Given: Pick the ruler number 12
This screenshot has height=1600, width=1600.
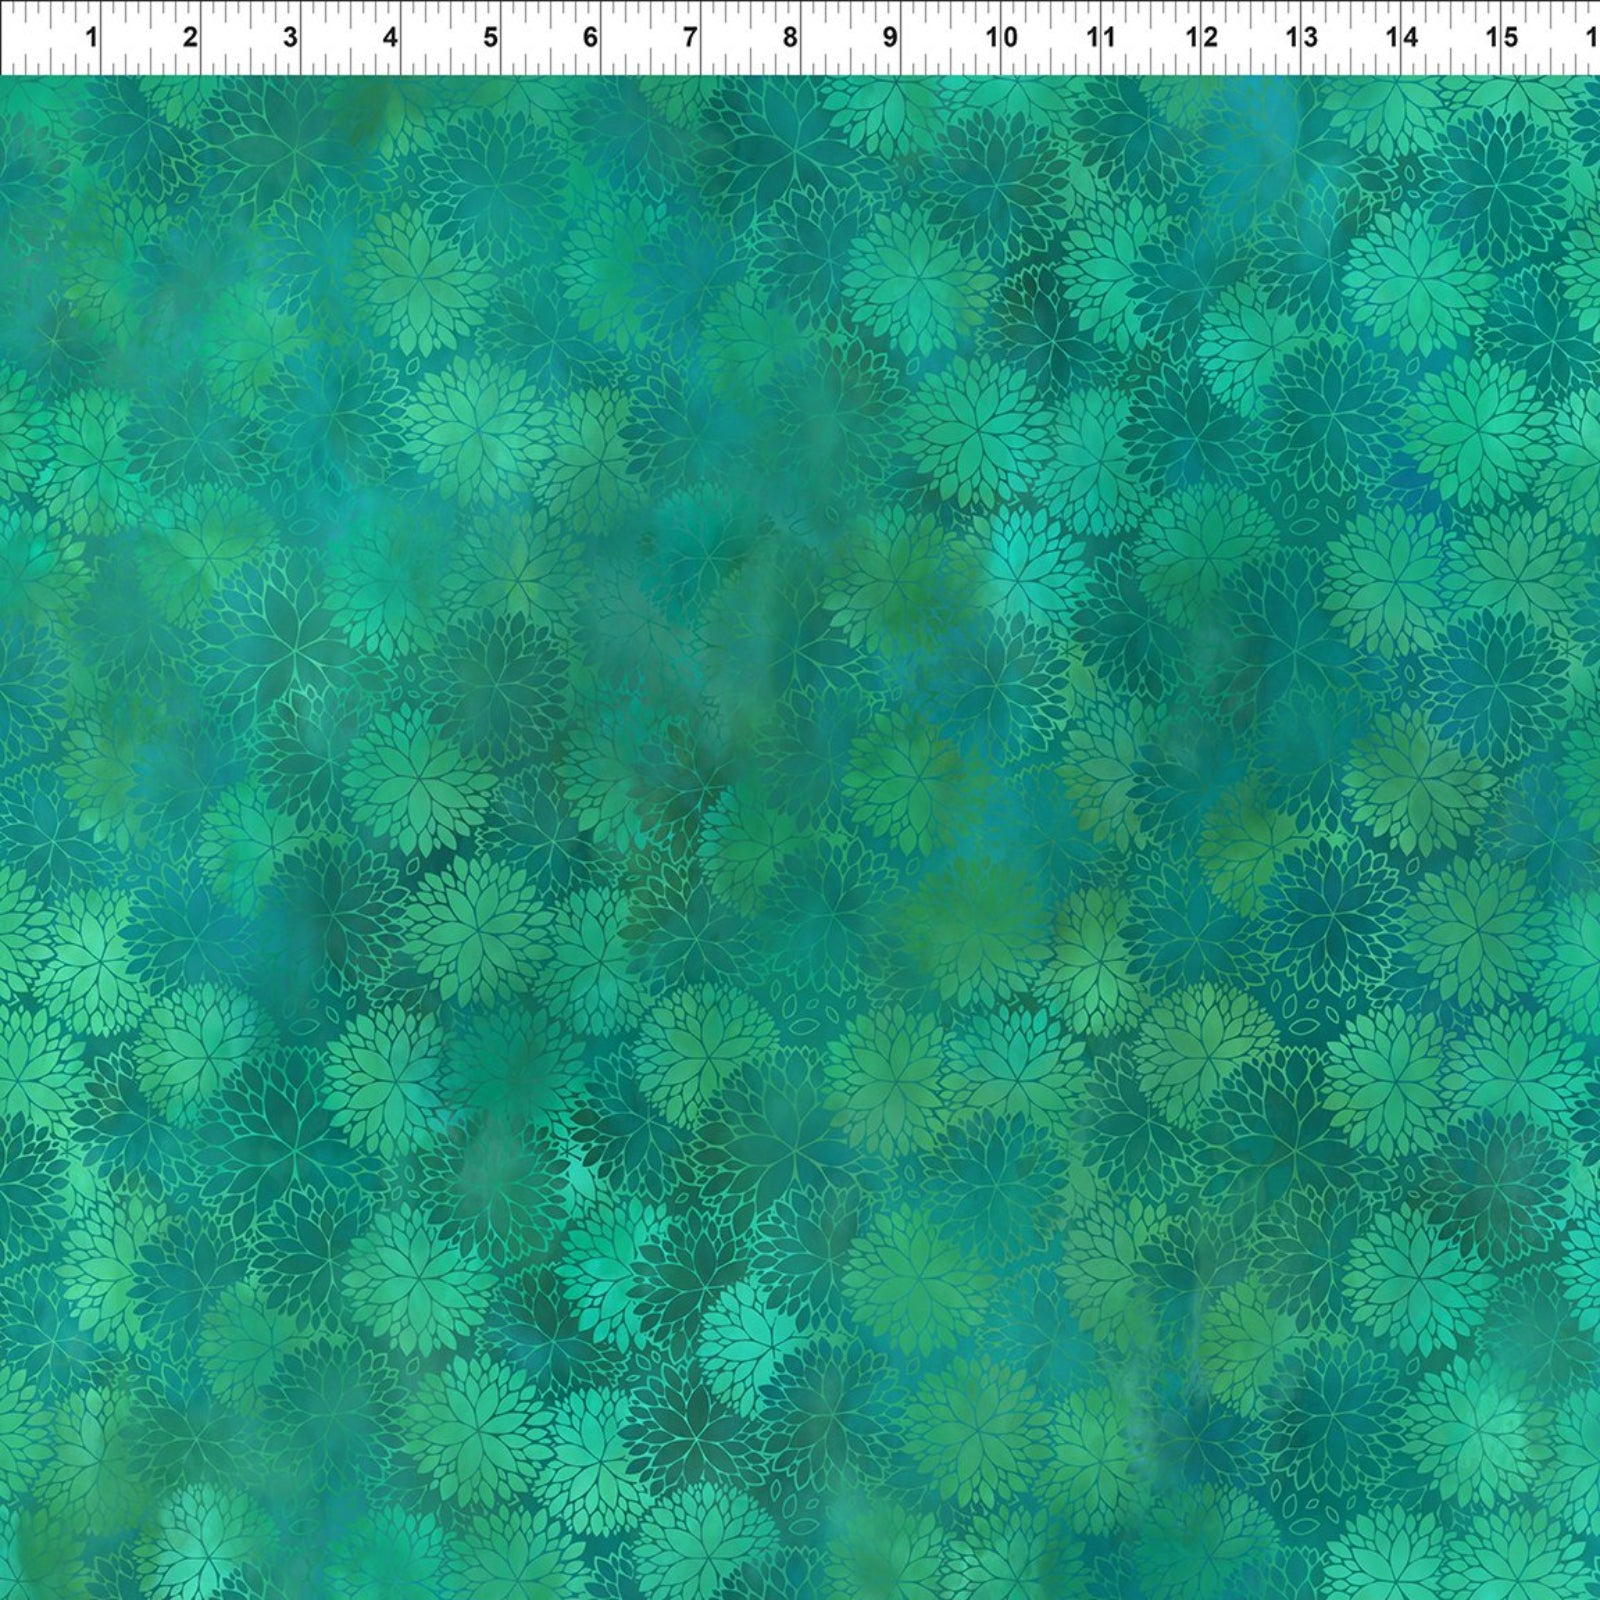Looking at the screenshot, I should 1201,38.
